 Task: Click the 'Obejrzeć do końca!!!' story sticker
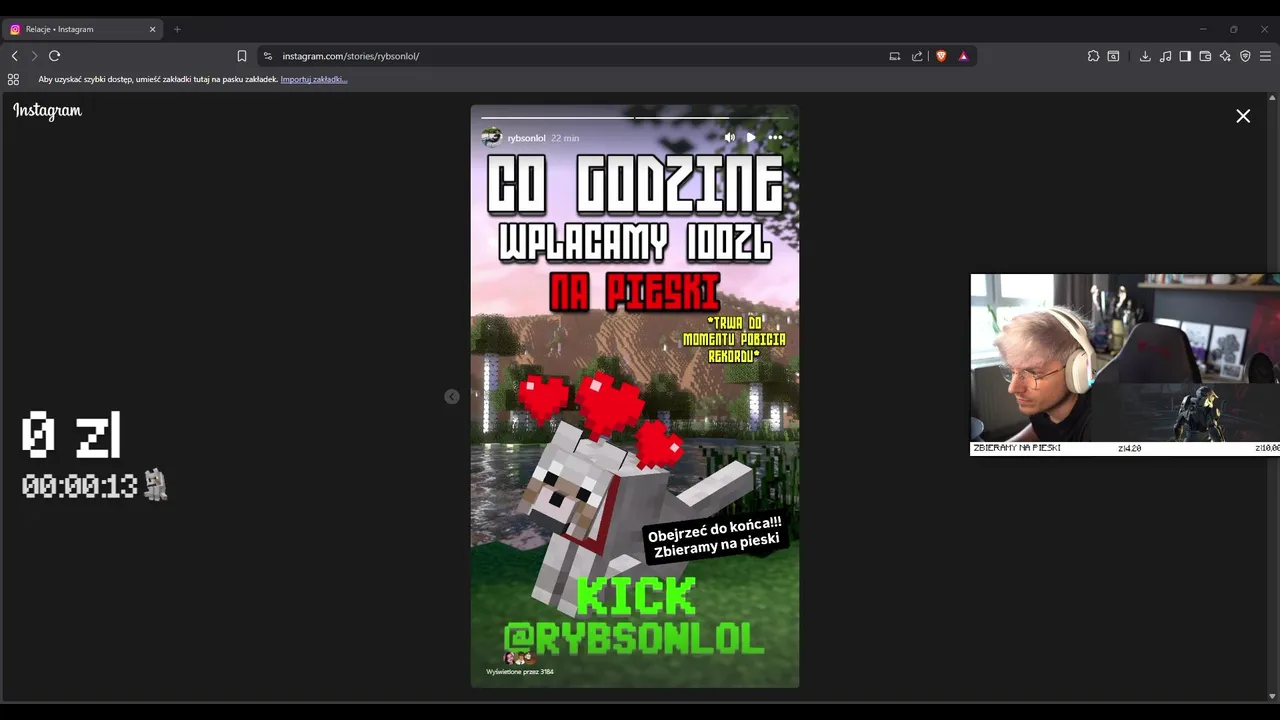[x=715, y=539]
